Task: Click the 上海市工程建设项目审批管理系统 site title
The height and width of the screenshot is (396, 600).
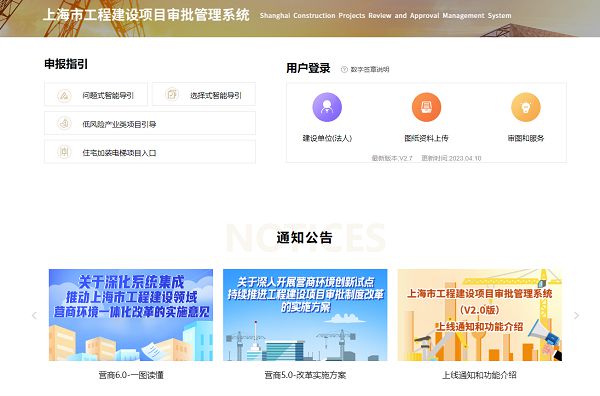Action: (x=146, y=15)
